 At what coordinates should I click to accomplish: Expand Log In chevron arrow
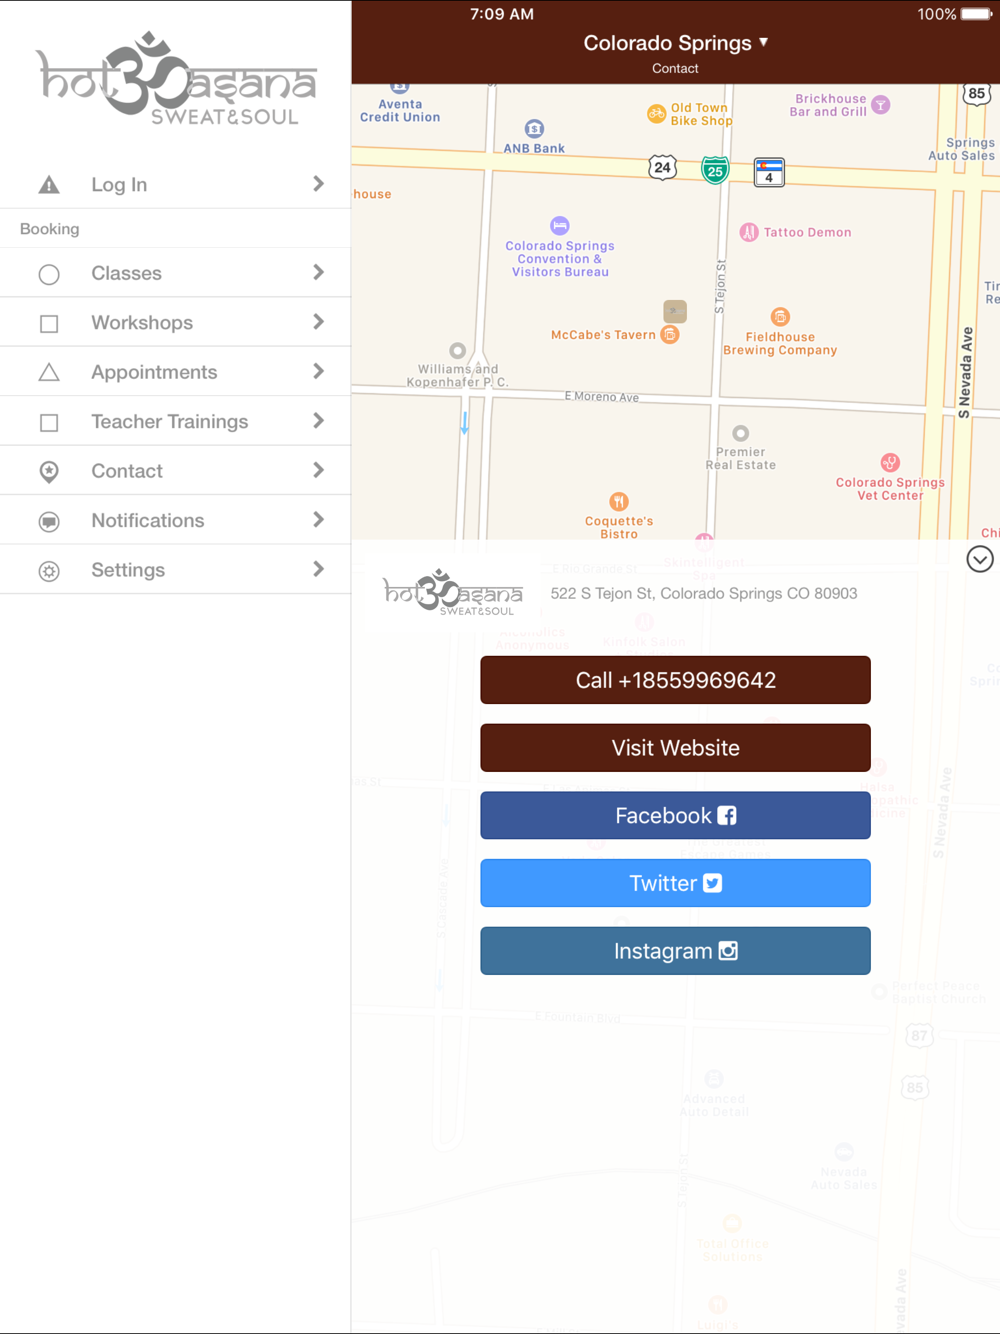coord(318,184)
